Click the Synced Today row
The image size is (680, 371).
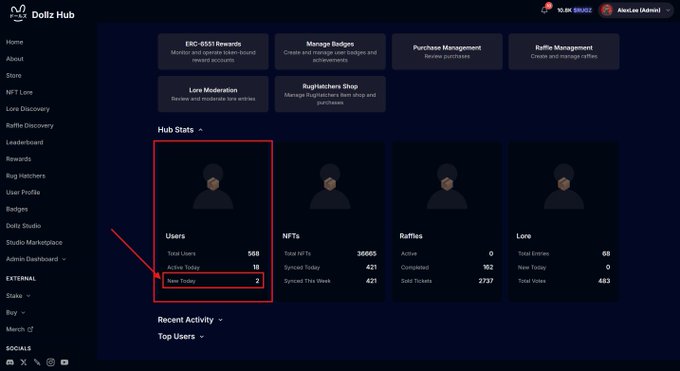pyautogui.click(x=330, y=267)
